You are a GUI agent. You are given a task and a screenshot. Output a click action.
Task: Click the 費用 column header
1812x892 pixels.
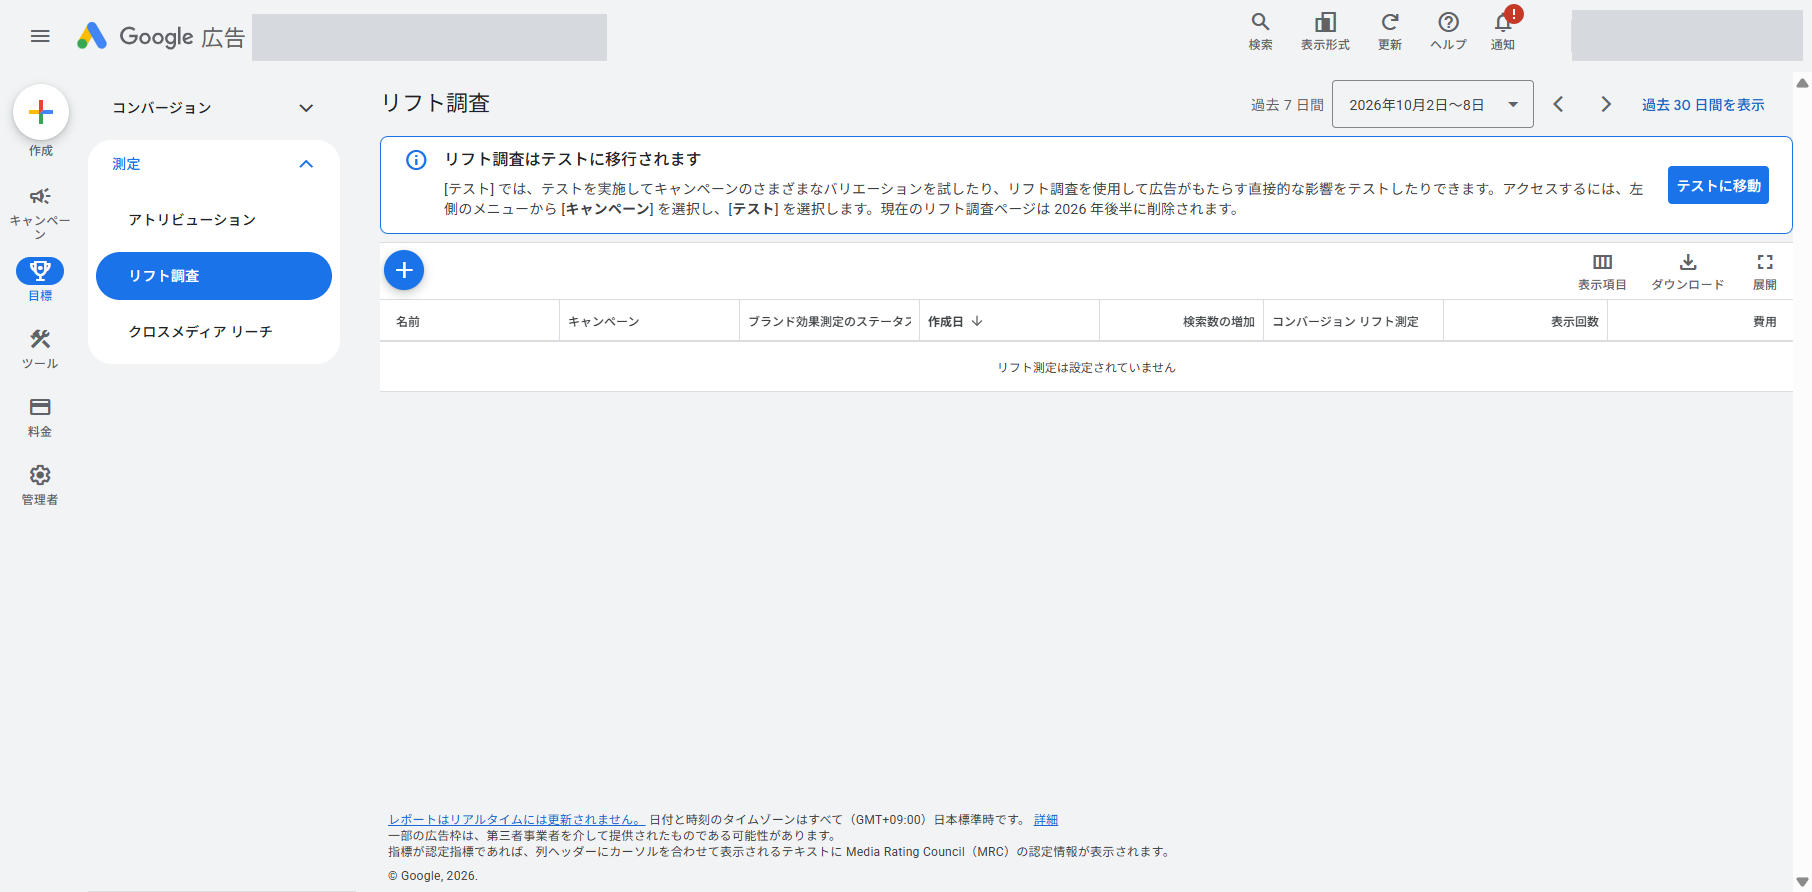coord(1700,321)
